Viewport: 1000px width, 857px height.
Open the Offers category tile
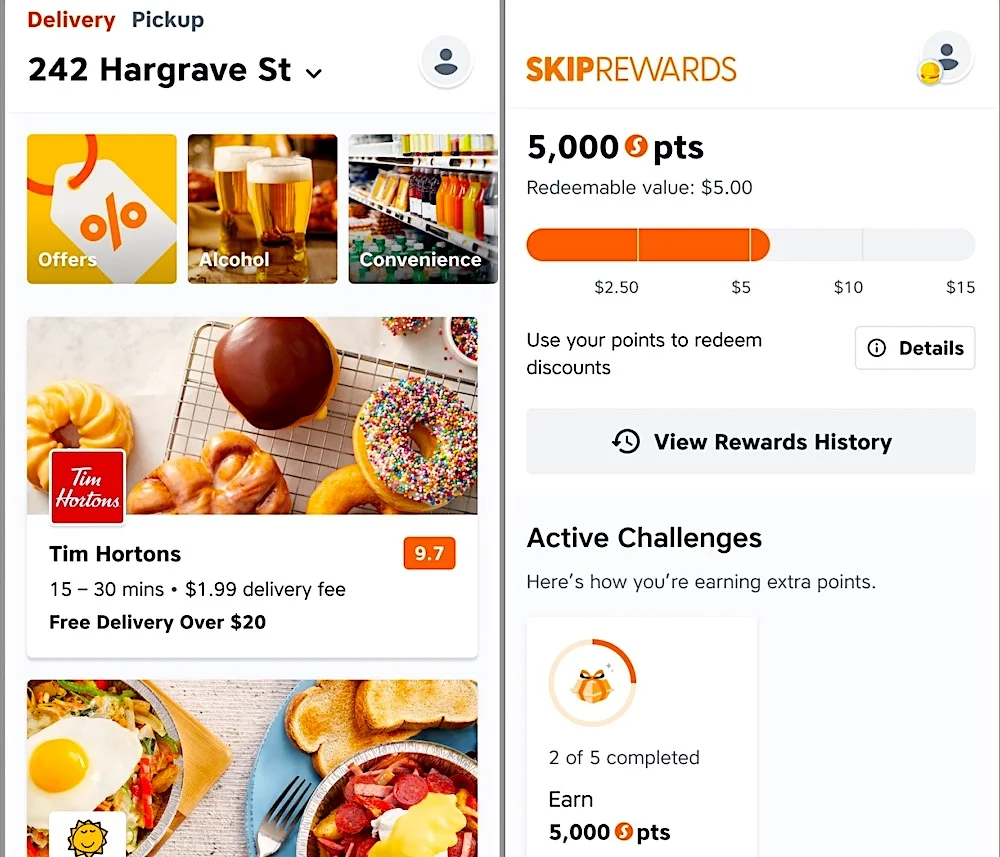coord(102,209)
